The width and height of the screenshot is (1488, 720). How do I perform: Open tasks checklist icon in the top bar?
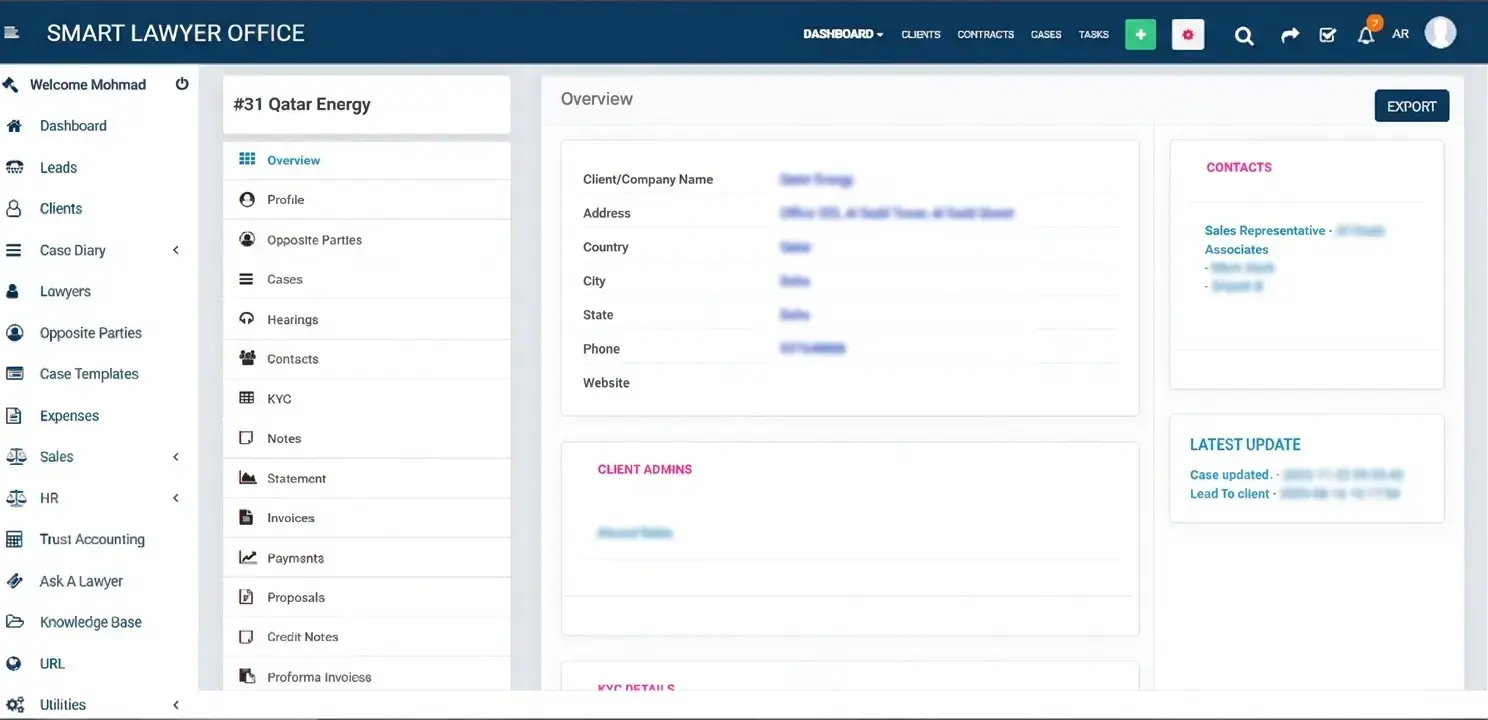tap(1327, 34)
